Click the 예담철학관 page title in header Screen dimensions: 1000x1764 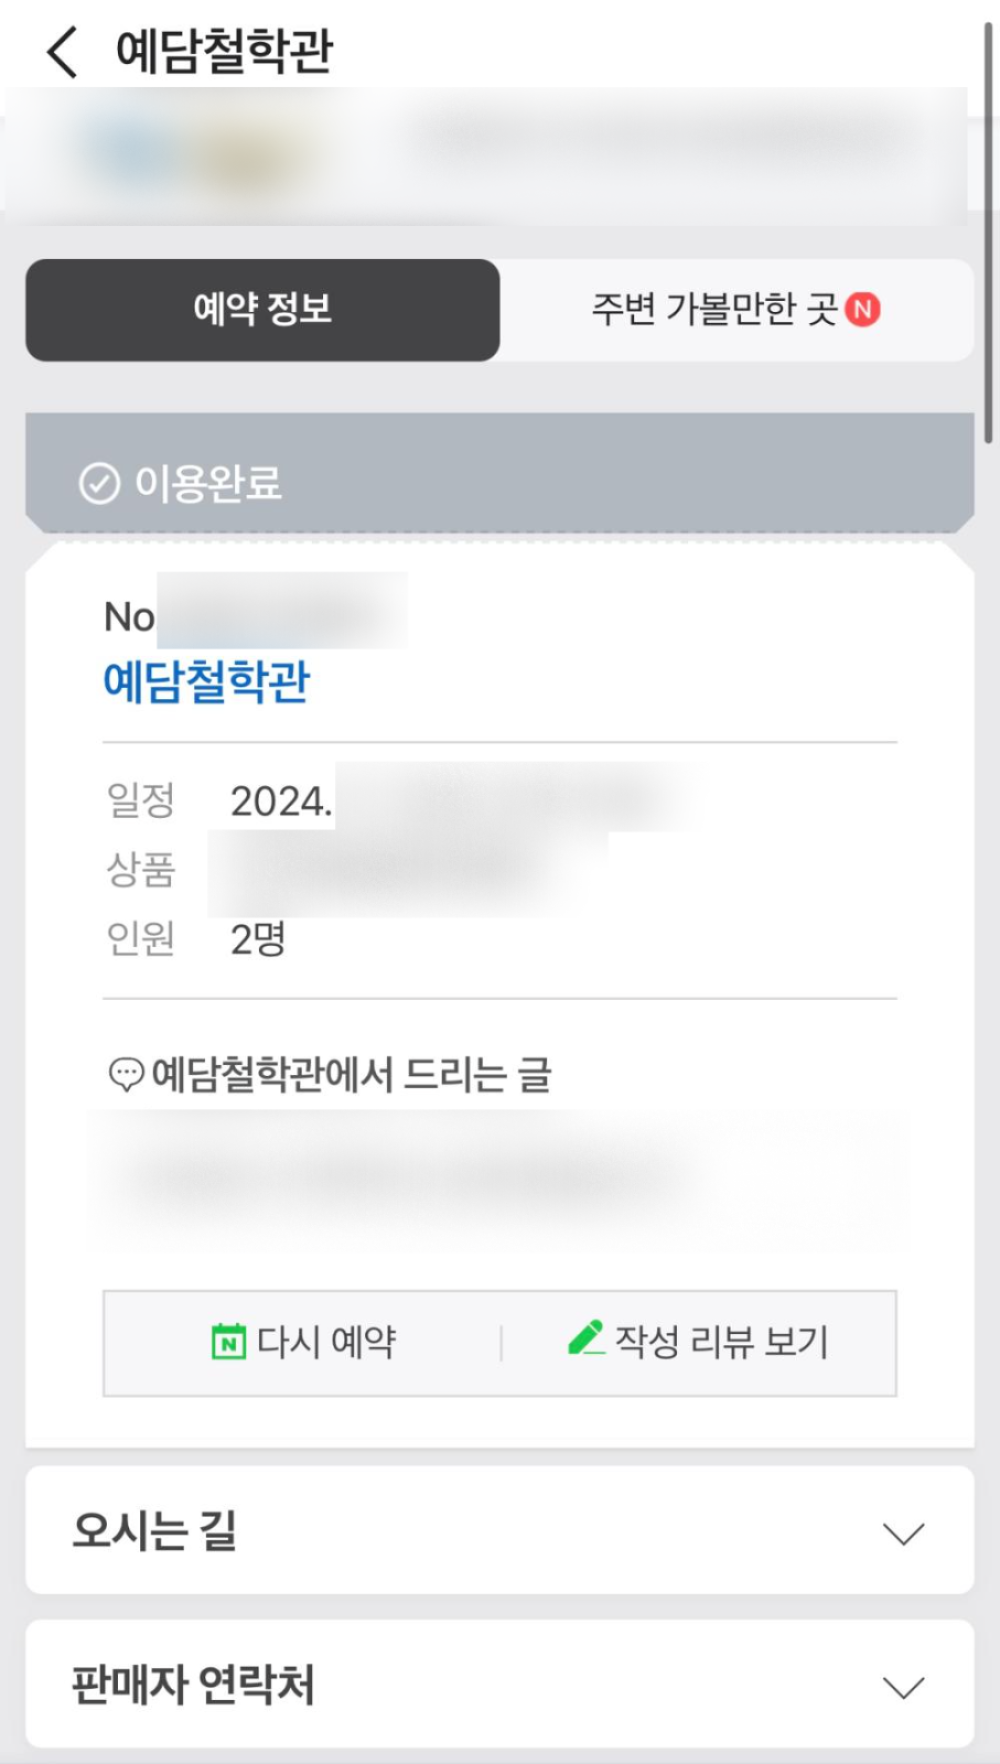[224, 51]
